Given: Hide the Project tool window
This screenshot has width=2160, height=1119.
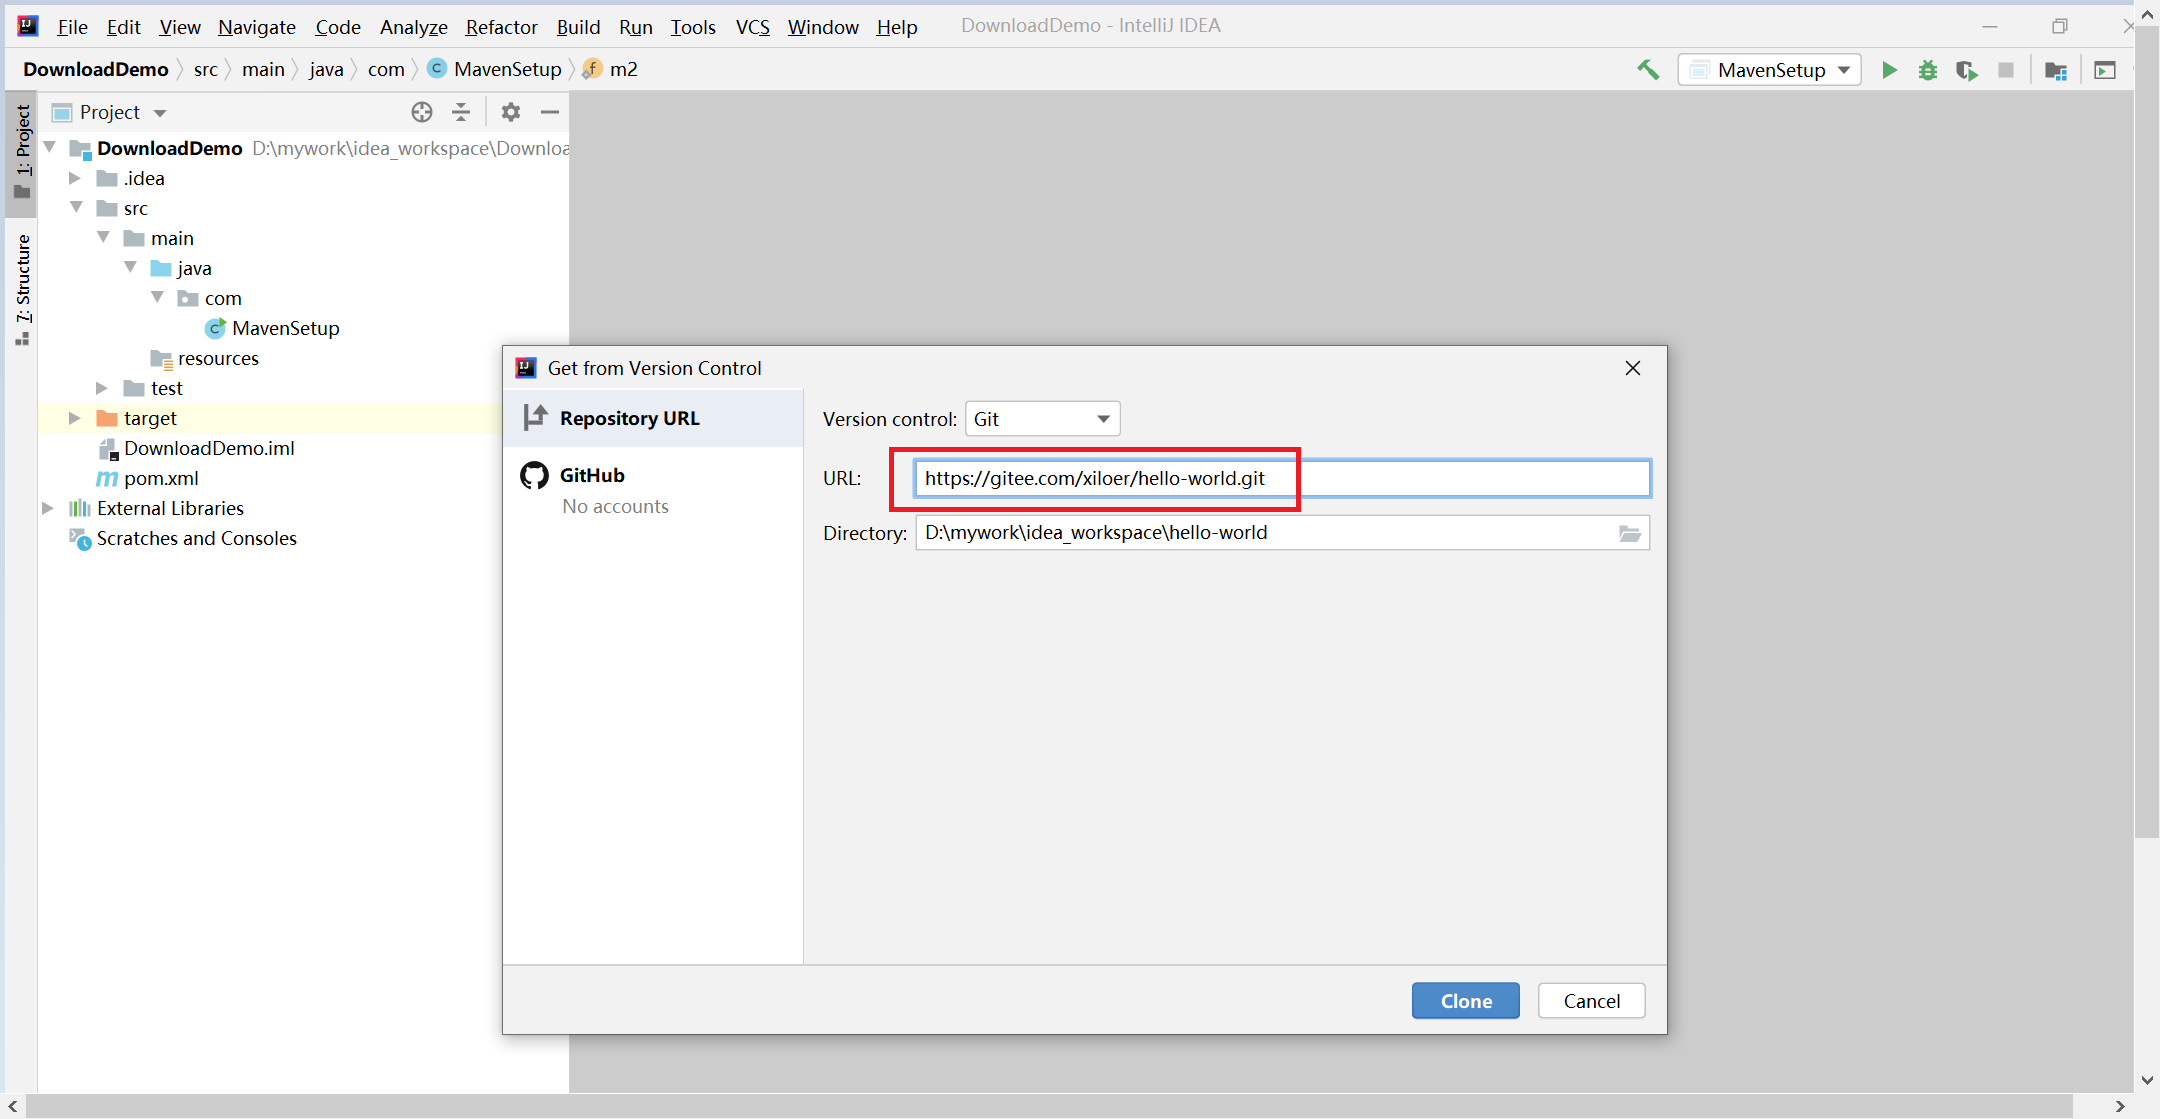Looking at the screenshot, I should click(550, 112).
